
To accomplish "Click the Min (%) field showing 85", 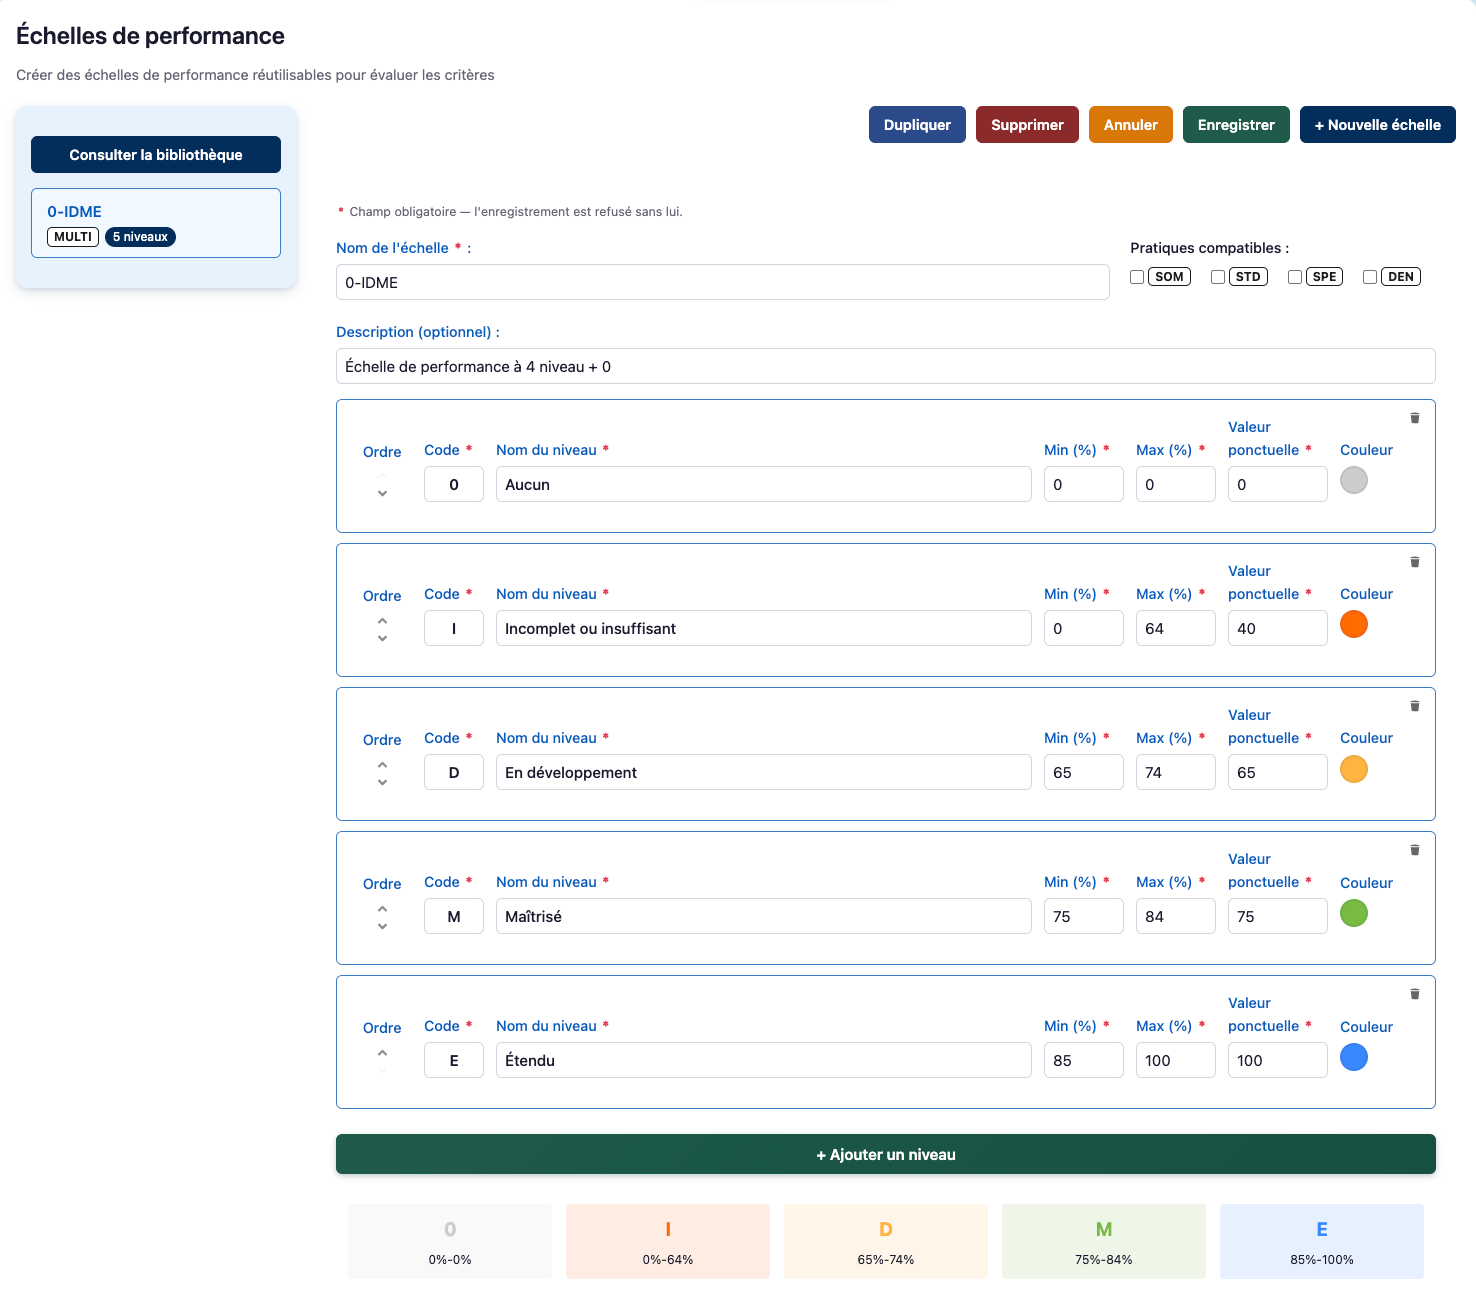I will [x=1084, y=1060].
